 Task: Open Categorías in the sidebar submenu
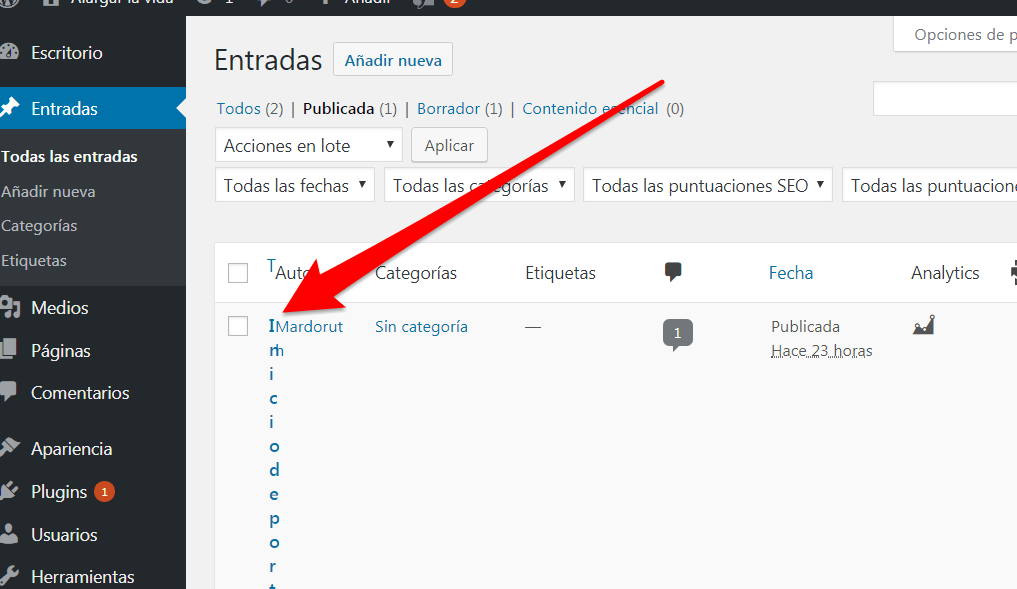[39, 226]
